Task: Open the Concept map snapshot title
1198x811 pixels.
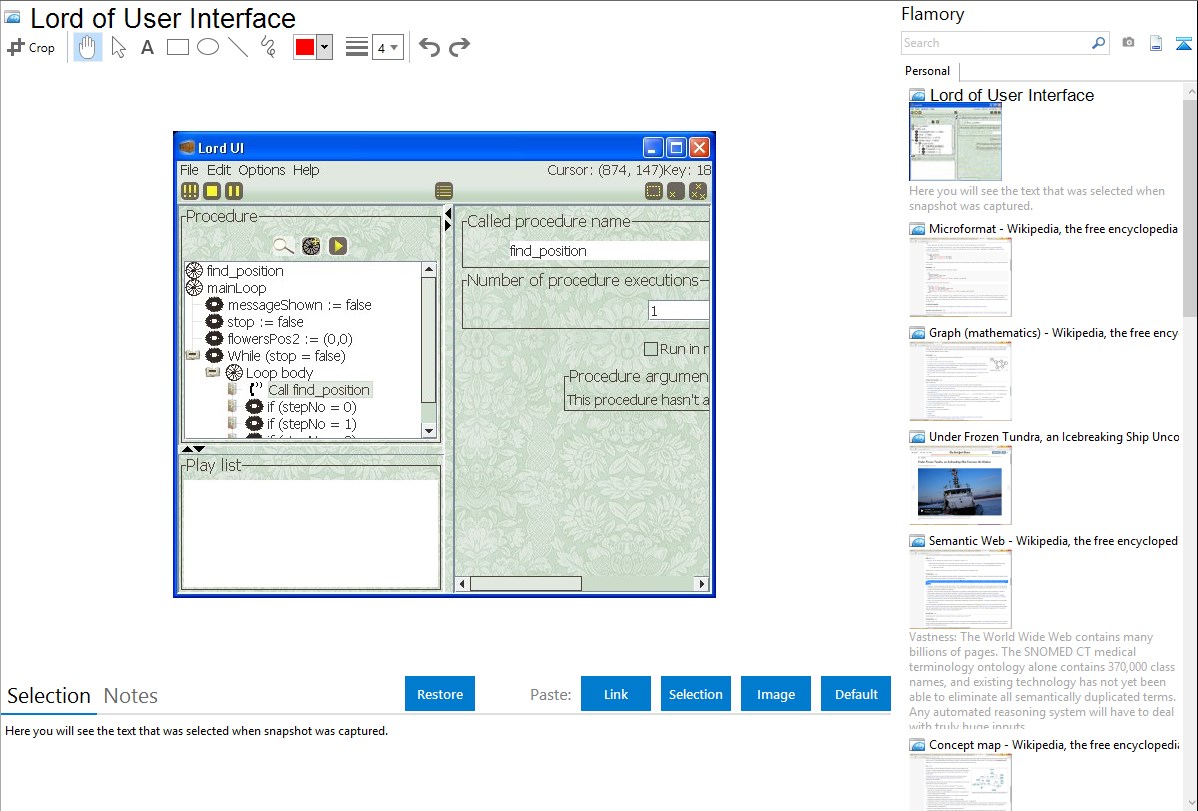Action: click(1054, 745)
